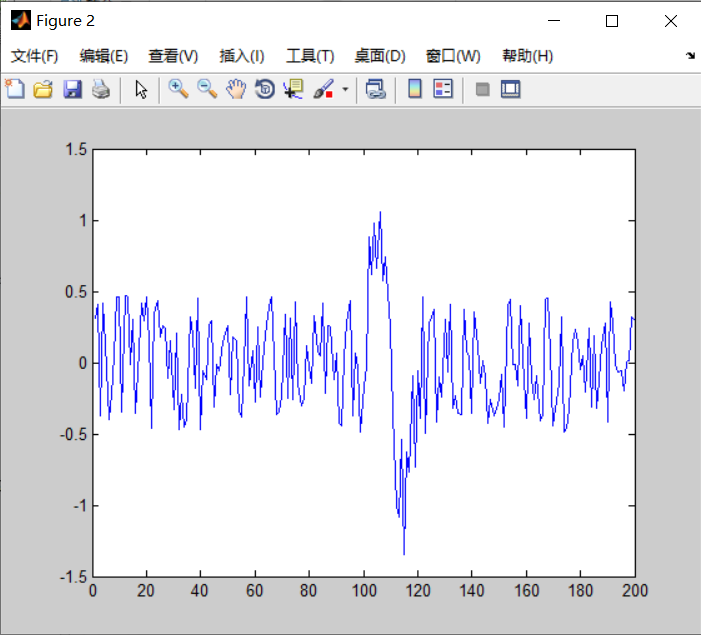The width and height of the screenshot is (701, 635).
Task: Save the figure using the floppy disk icon
Action: coord(72,89)
